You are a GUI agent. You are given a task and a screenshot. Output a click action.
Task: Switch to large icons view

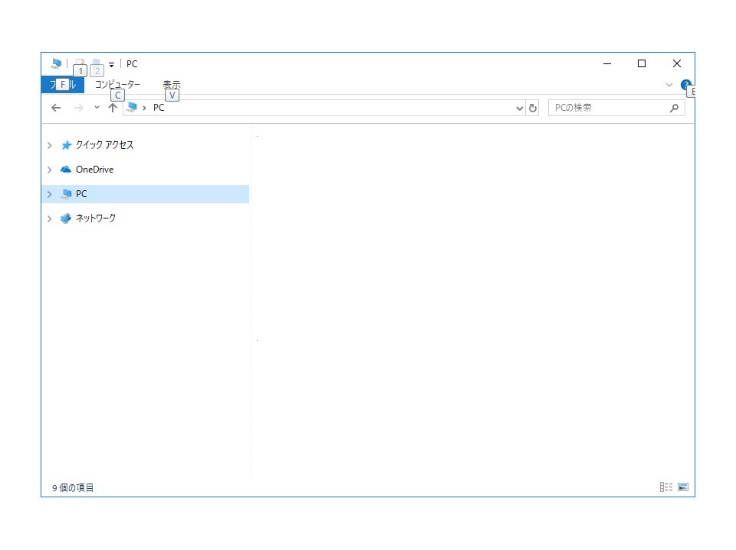[683, 487]
